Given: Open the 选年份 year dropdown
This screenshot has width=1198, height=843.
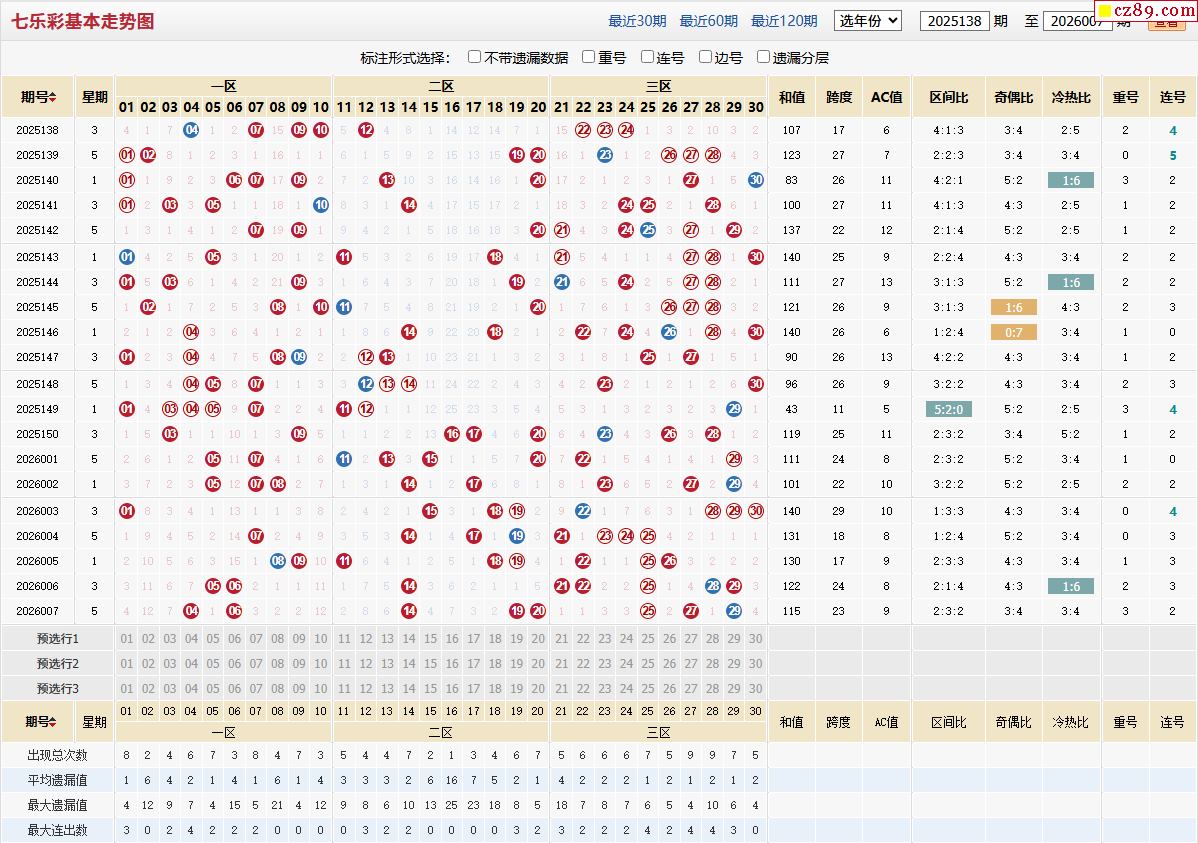Looking at the screenshot, I should (867, 20).
